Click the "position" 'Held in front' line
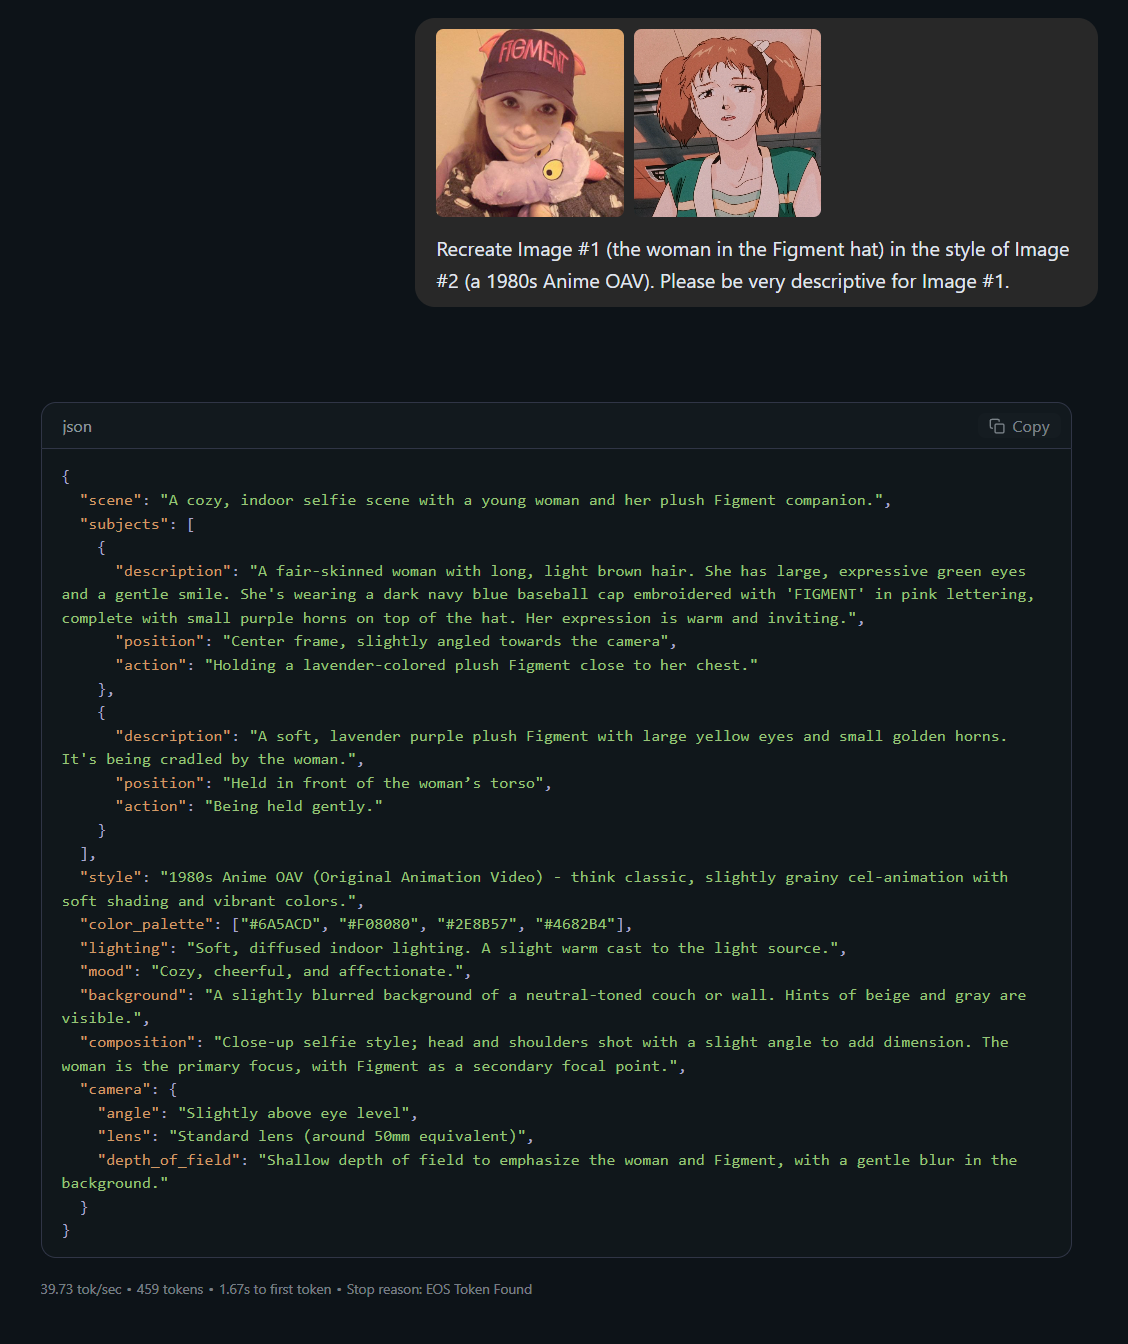Screen dimensions: 1128x1344 [334, 783]
